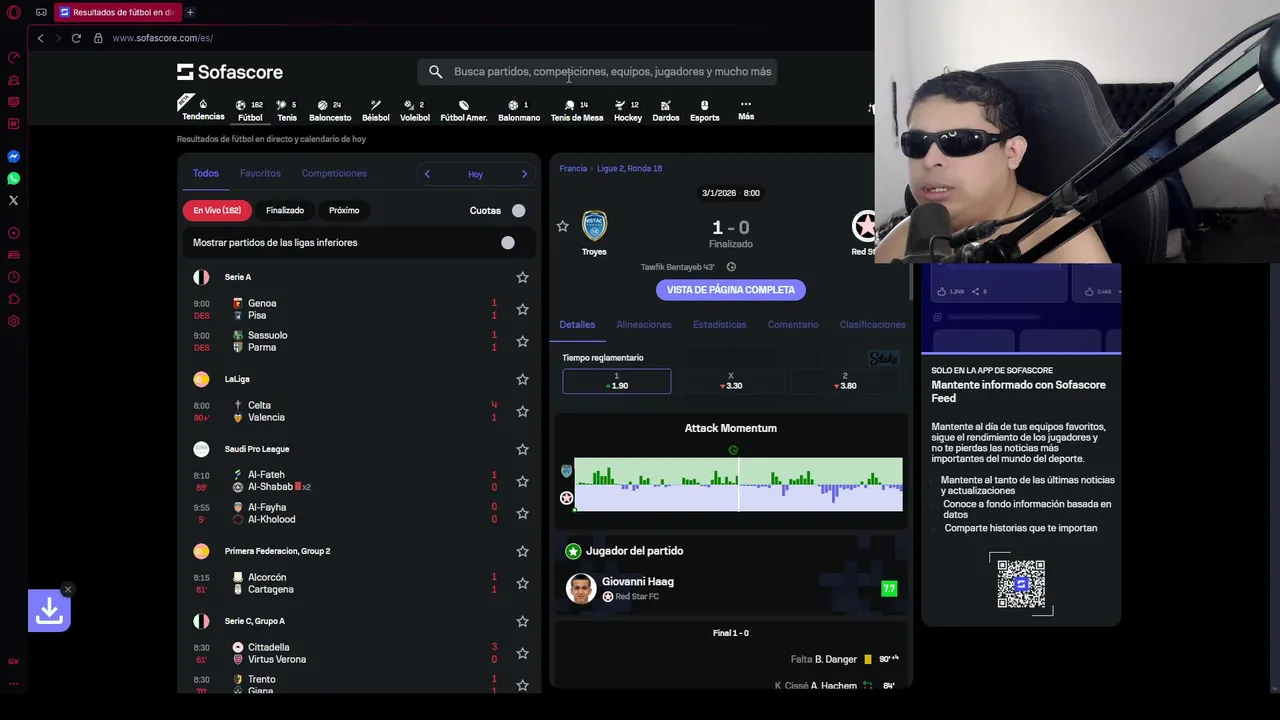
Task: Filter by En Vivo (162) matches
Action: coord(217,210)
